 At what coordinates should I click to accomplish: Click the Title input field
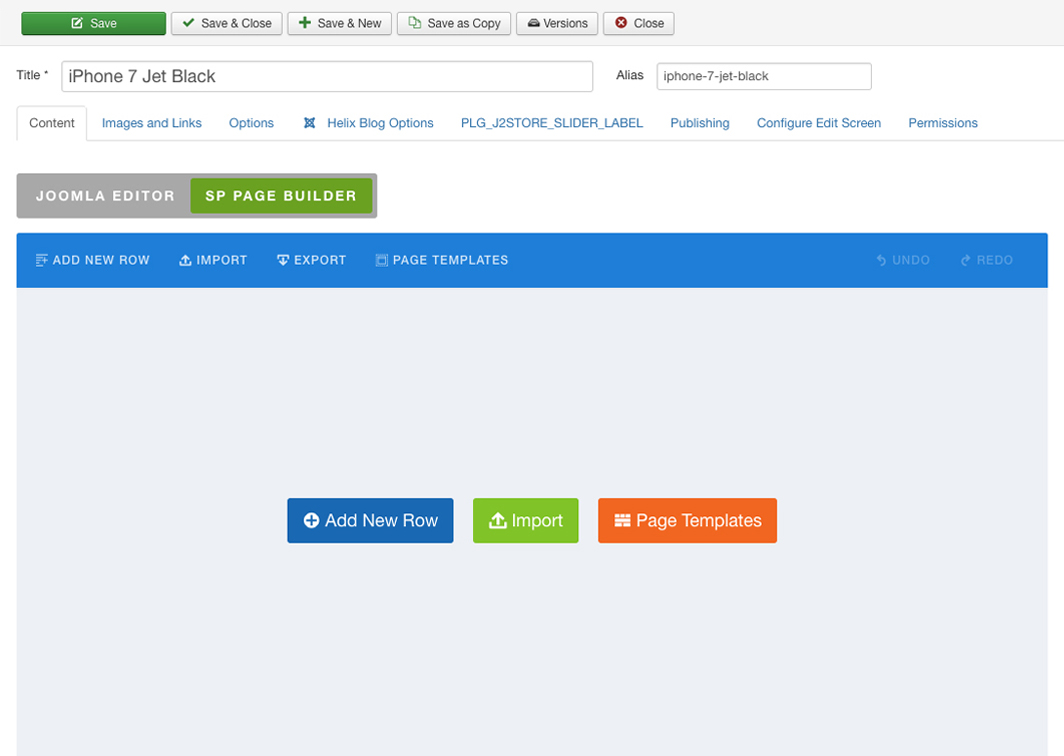(327, 76)
